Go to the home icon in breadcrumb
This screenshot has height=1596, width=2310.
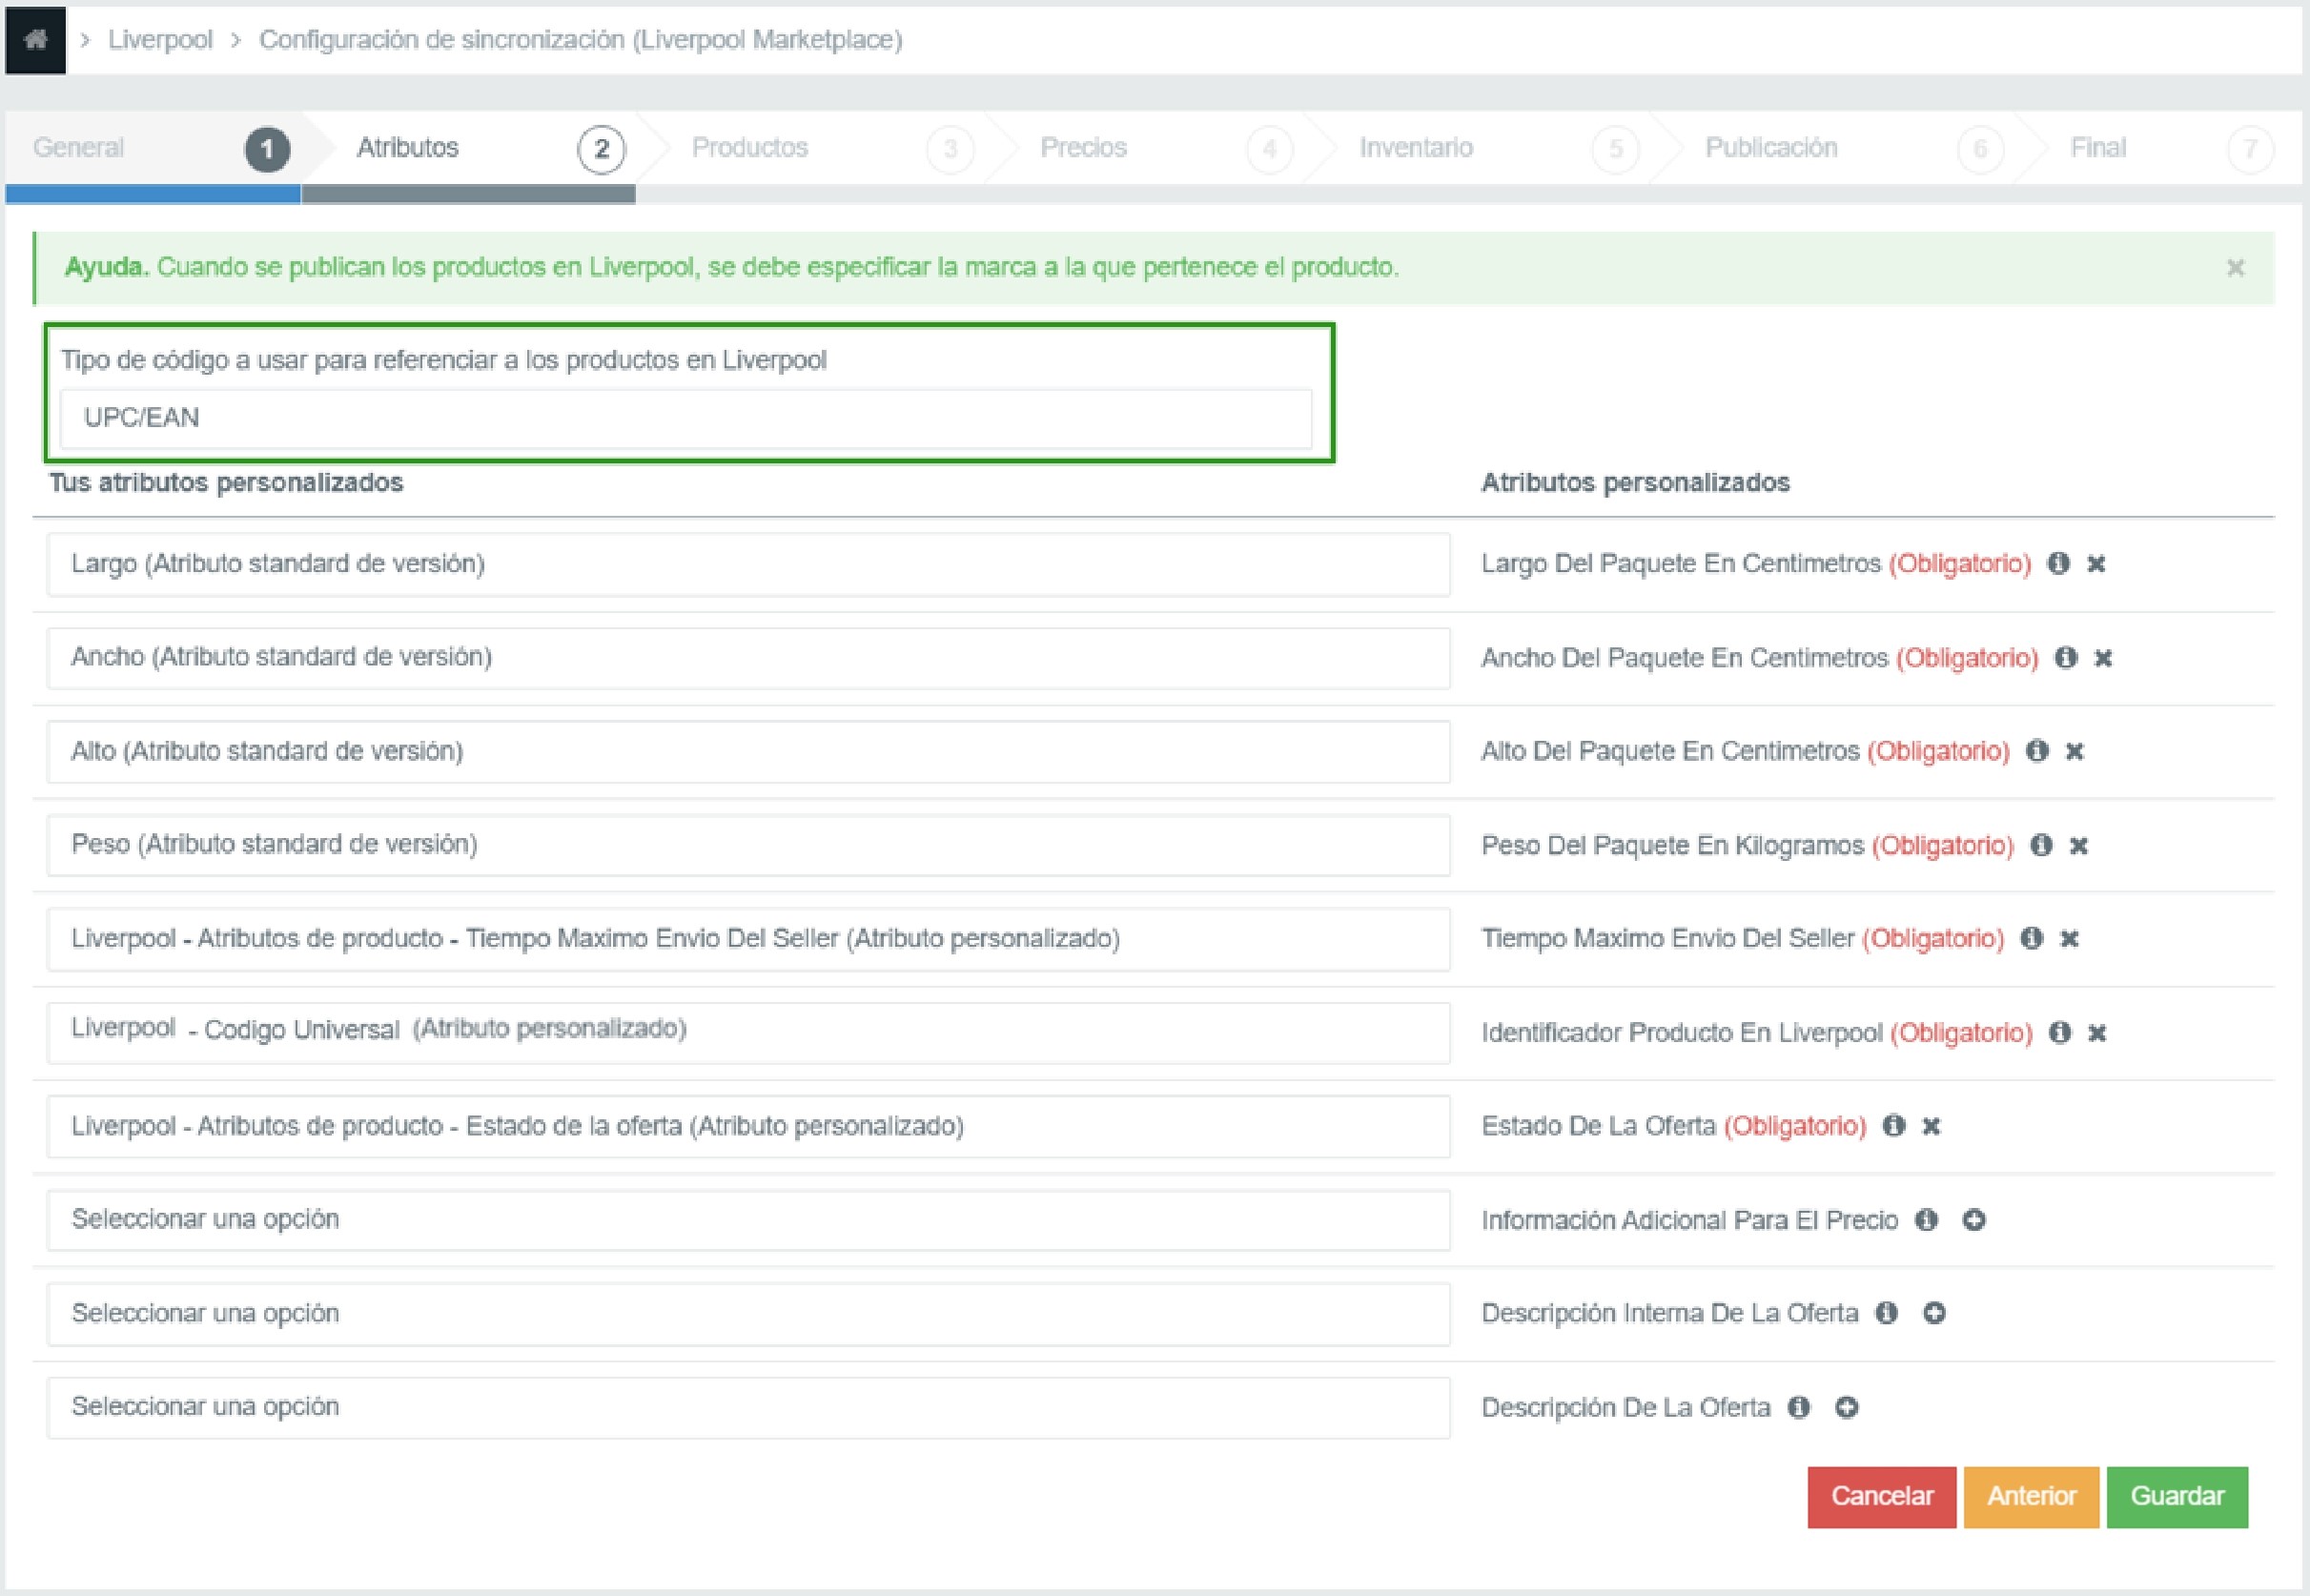(36, 40)
